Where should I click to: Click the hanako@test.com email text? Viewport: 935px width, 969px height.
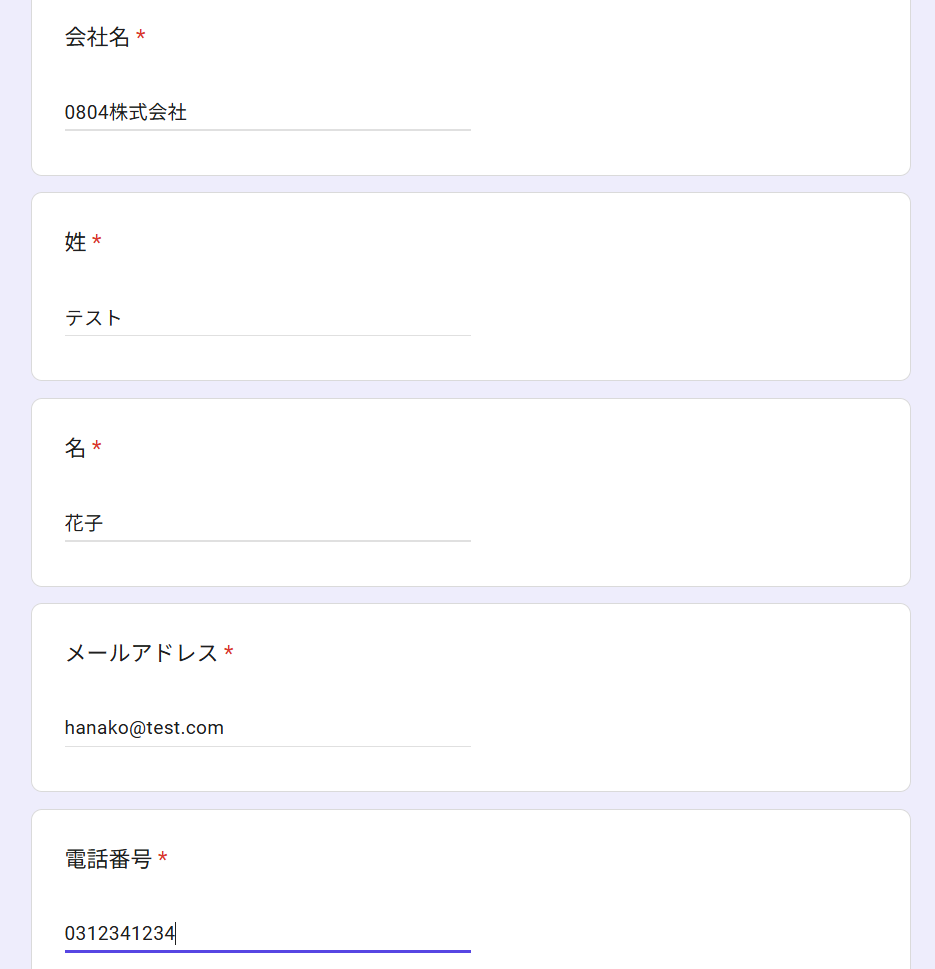[x=144, y=728]
